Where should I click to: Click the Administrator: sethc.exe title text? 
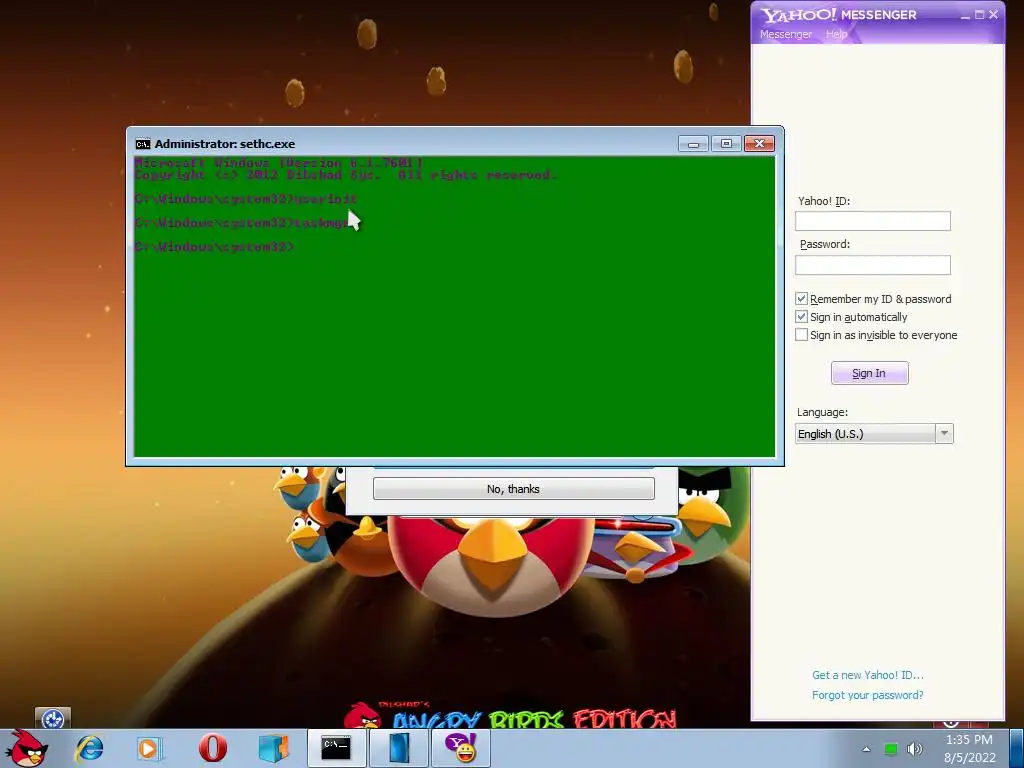click(x=225, y=144)
